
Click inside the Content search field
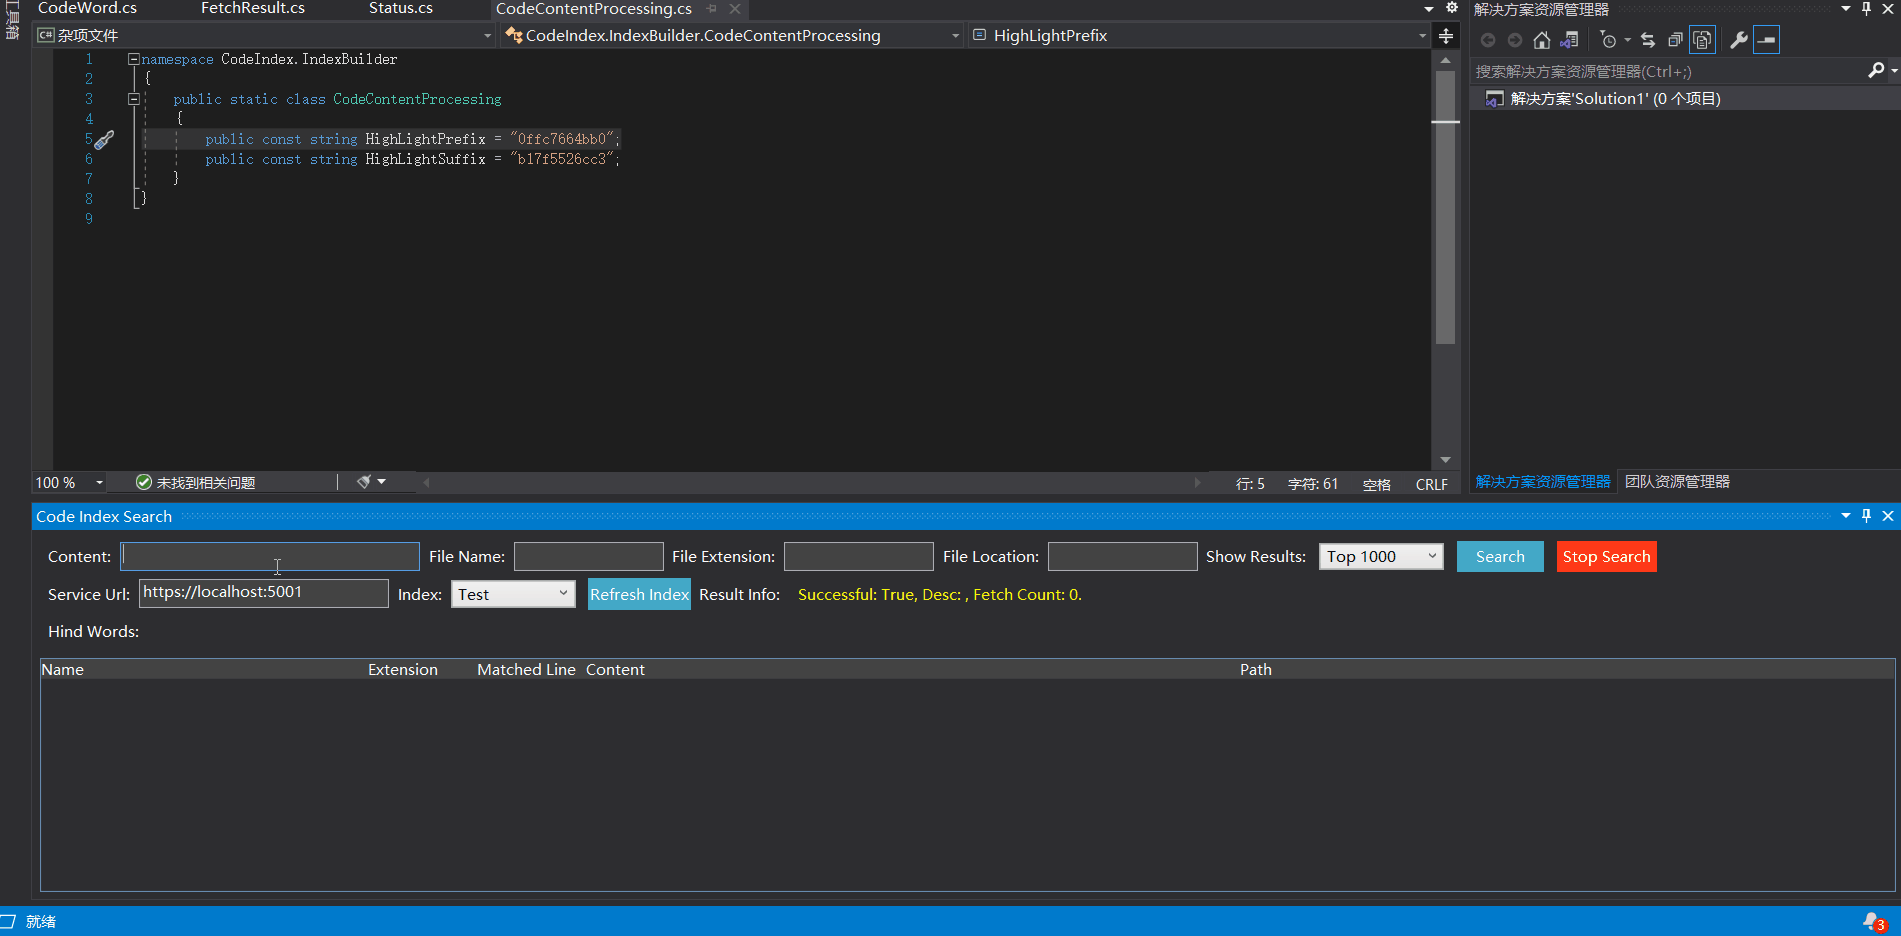(x=270, y=556)
